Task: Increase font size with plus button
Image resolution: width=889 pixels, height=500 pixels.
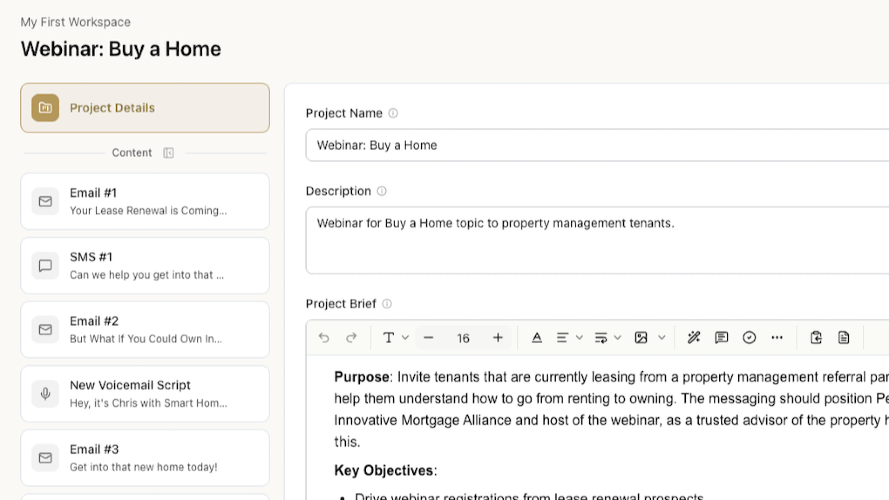Action: 498,338
